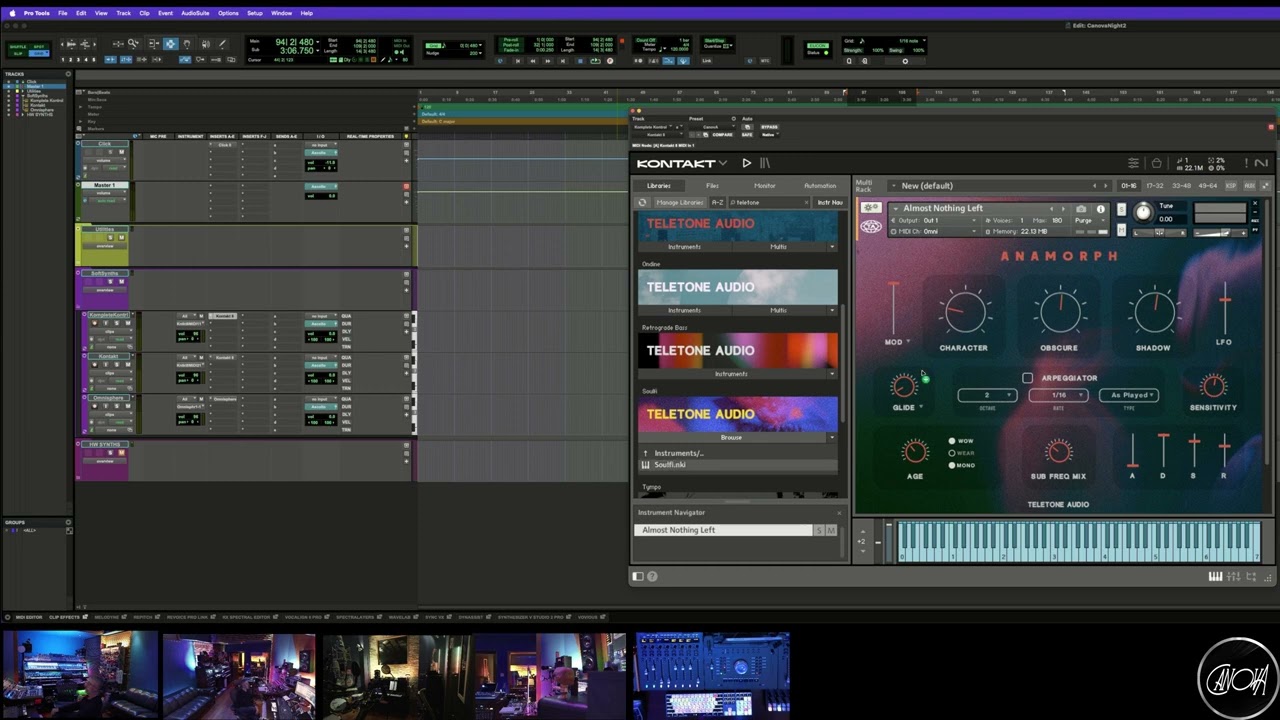Solo the Almost Nothing Left instrument header
Viewport: 1280px width, 720px height.
[1121, 208]
